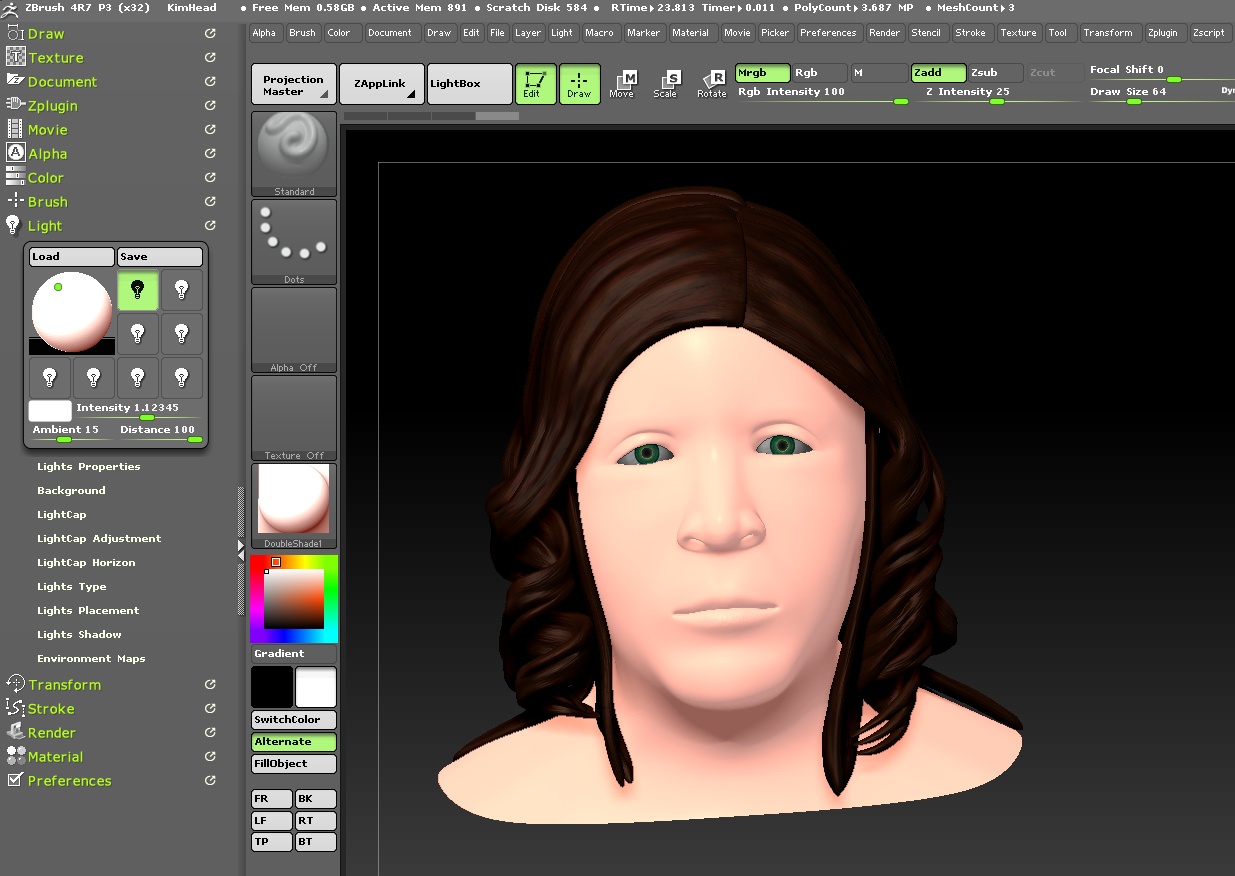
Task: Click the circular arrow icon beside Color palette
Action: tap(210, 177)
